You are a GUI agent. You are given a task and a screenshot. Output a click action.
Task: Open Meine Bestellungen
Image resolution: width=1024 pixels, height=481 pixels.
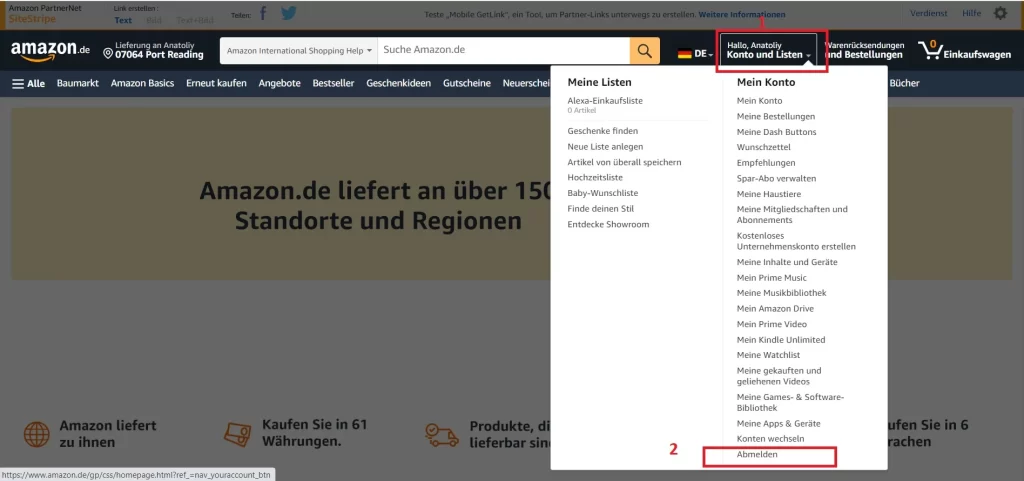click(x=776, y=116)
